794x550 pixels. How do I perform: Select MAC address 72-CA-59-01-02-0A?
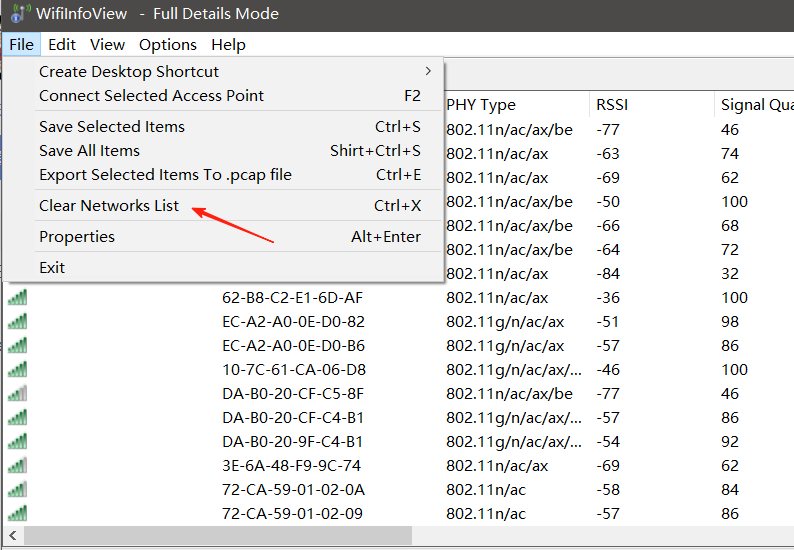(x=293, y=490)
